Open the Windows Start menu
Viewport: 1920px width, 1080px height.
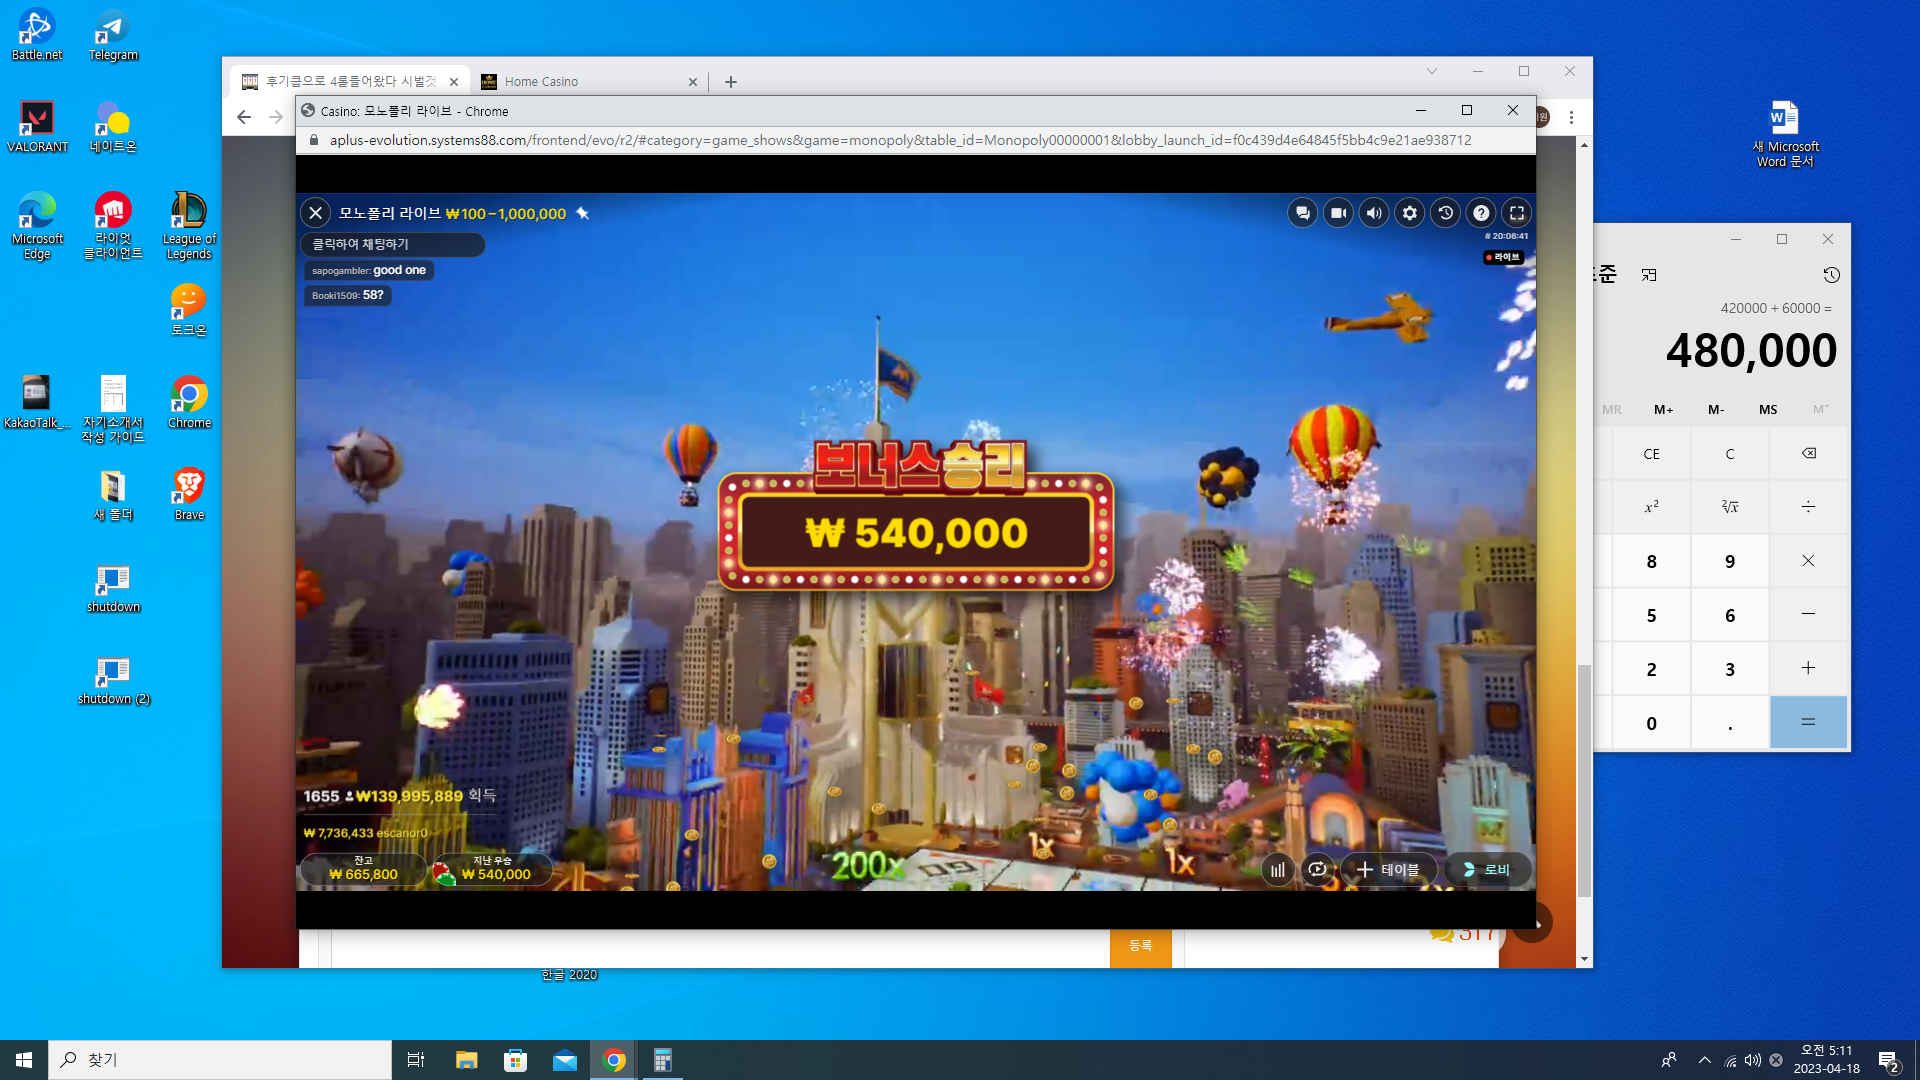pyautogui.click(x=24, y=1060)
